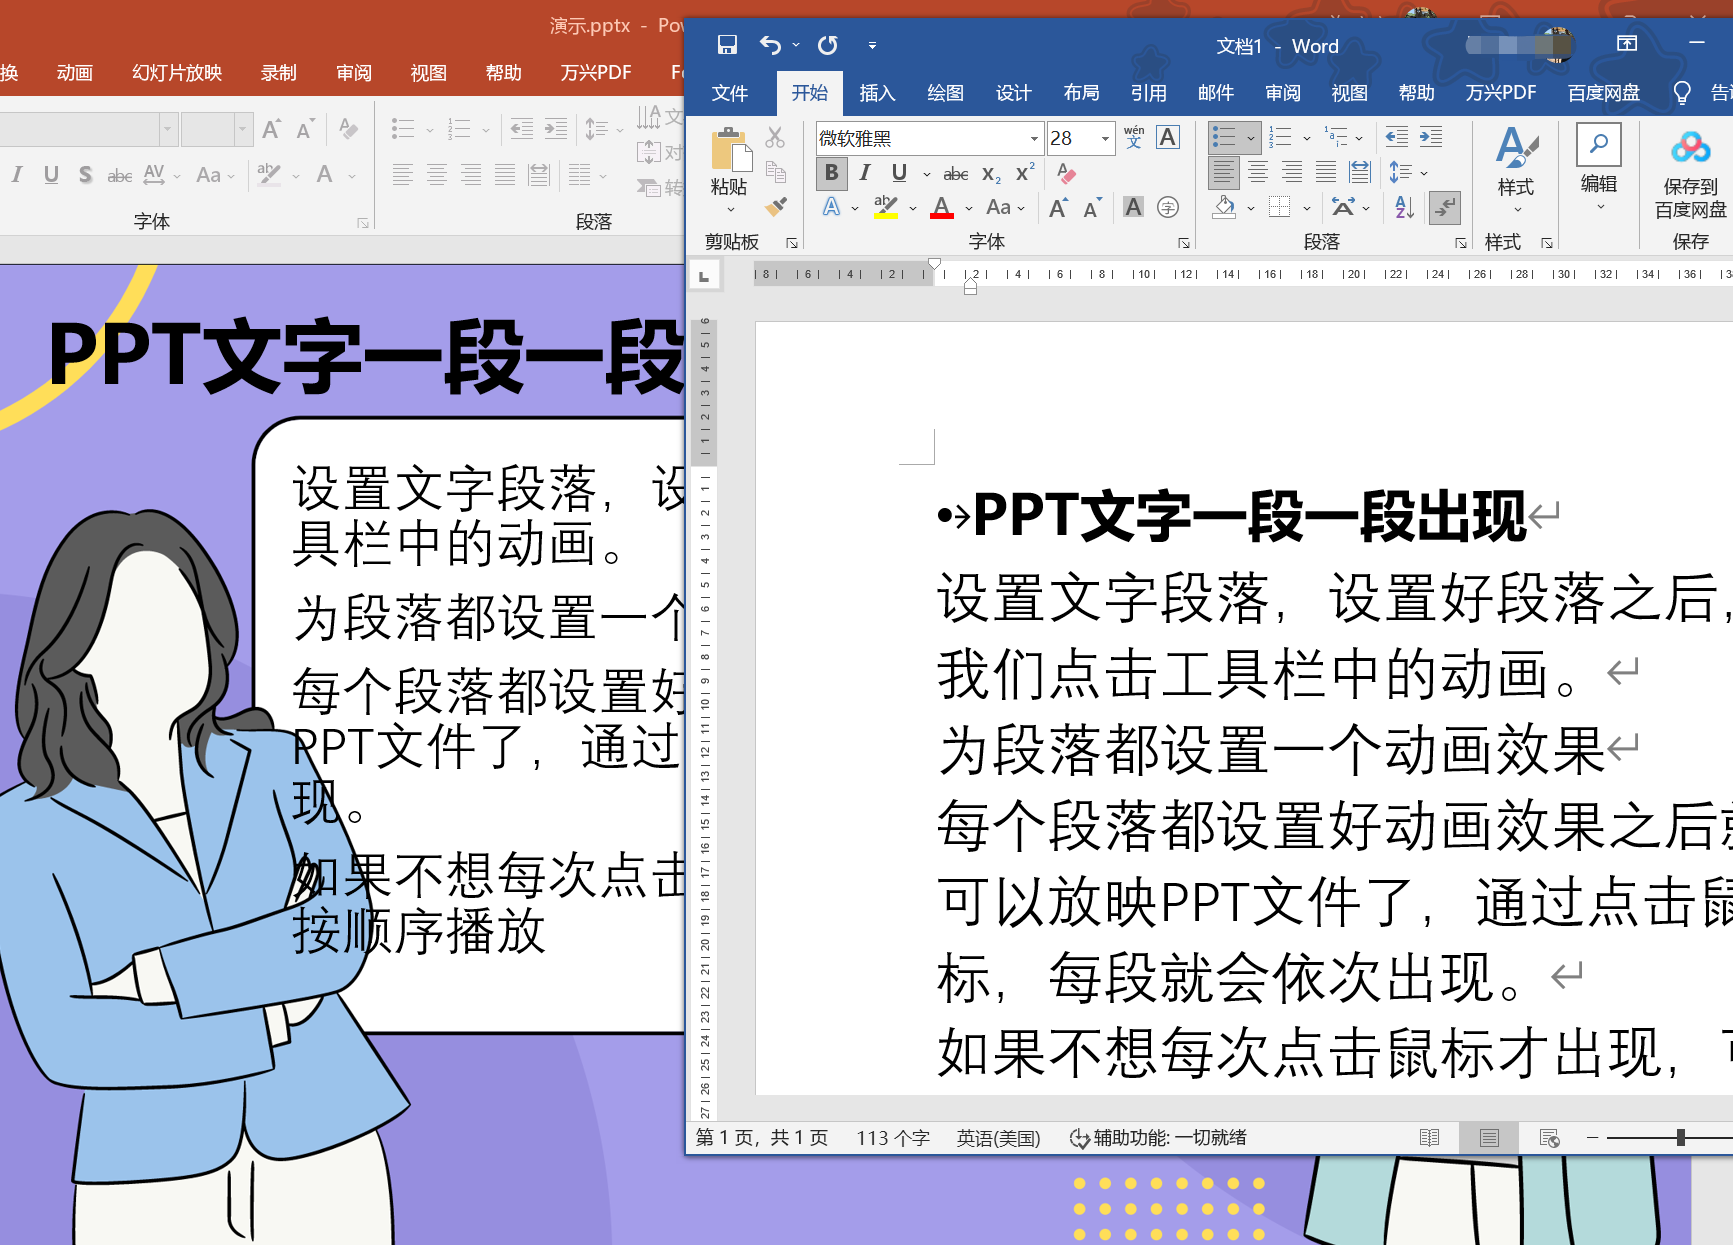Toggle underline formatting on

(x=899, y=173)
